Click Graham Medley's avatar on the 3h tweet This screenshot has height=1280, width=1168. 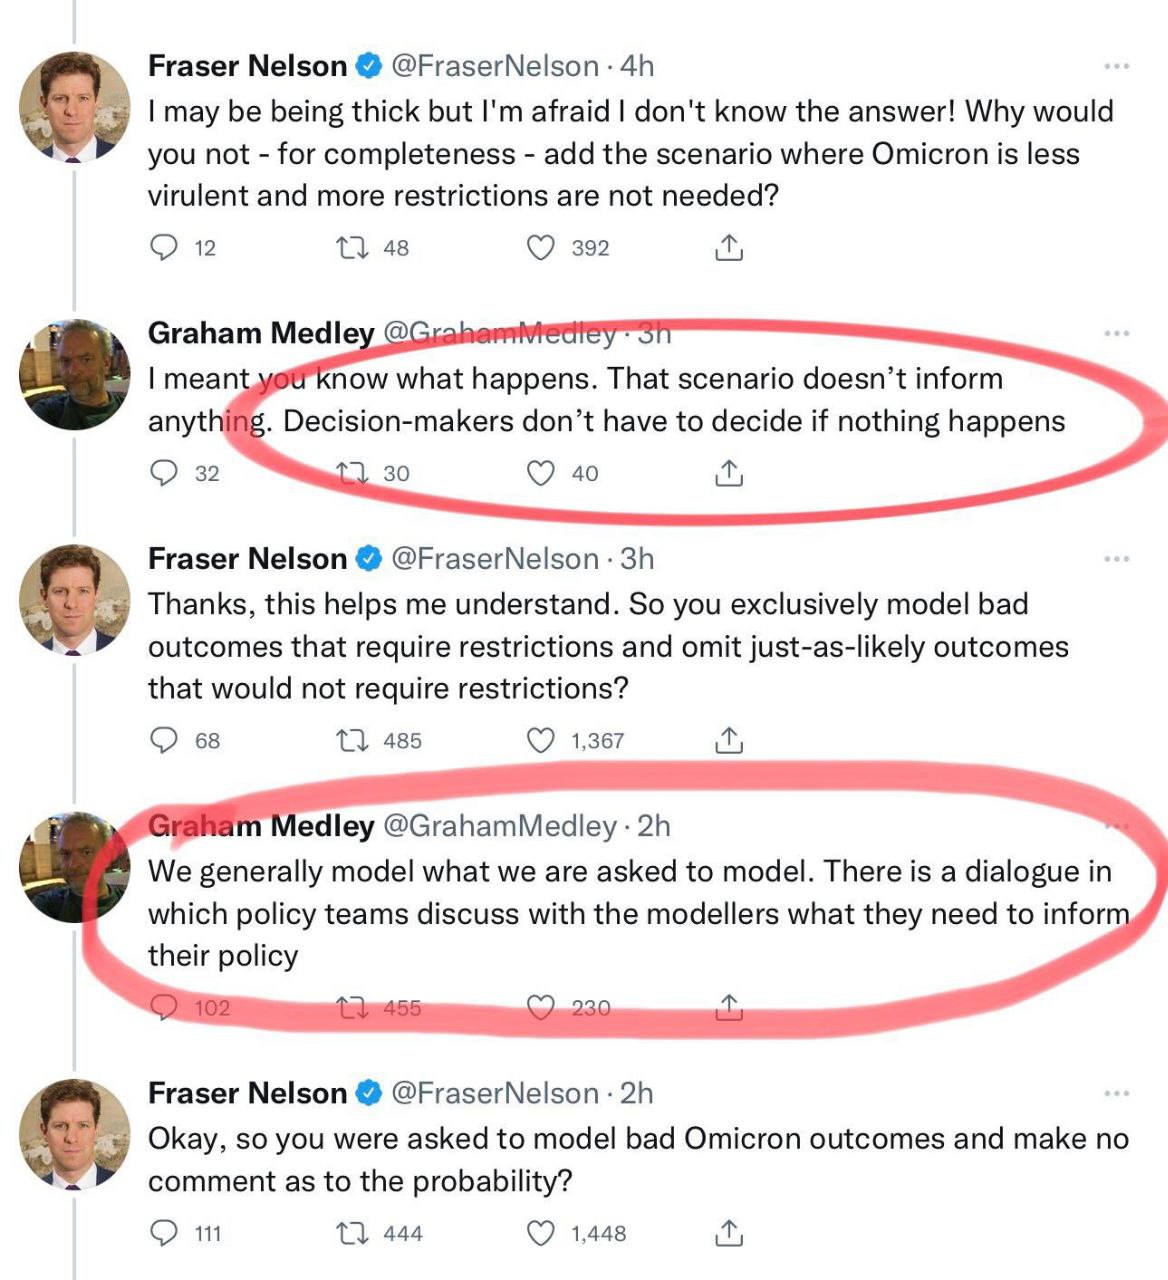(75, 374)
